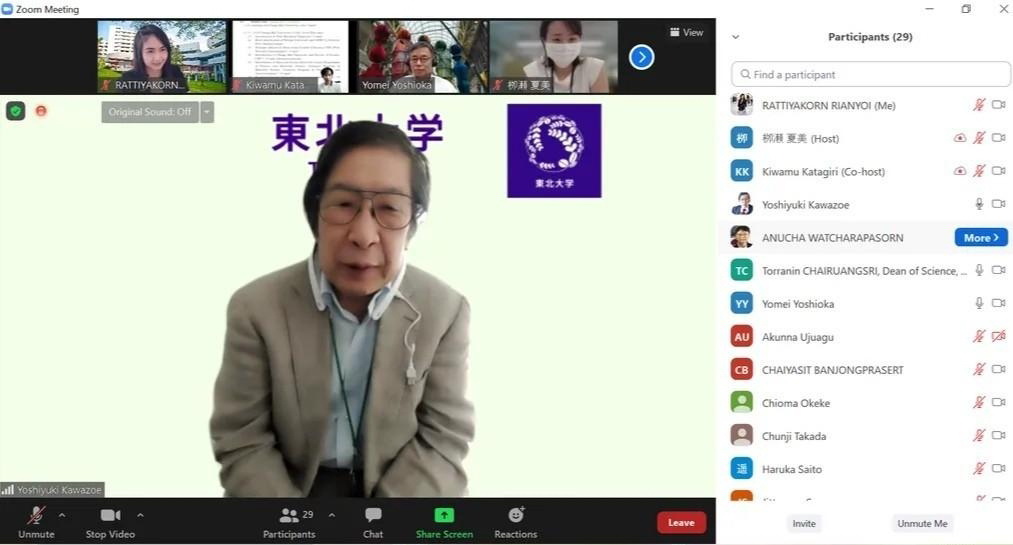This screenshot has width=1013, height=545.
Task: Toggle Unmute microphone in toolbar
Action: [x=36, y=522]
